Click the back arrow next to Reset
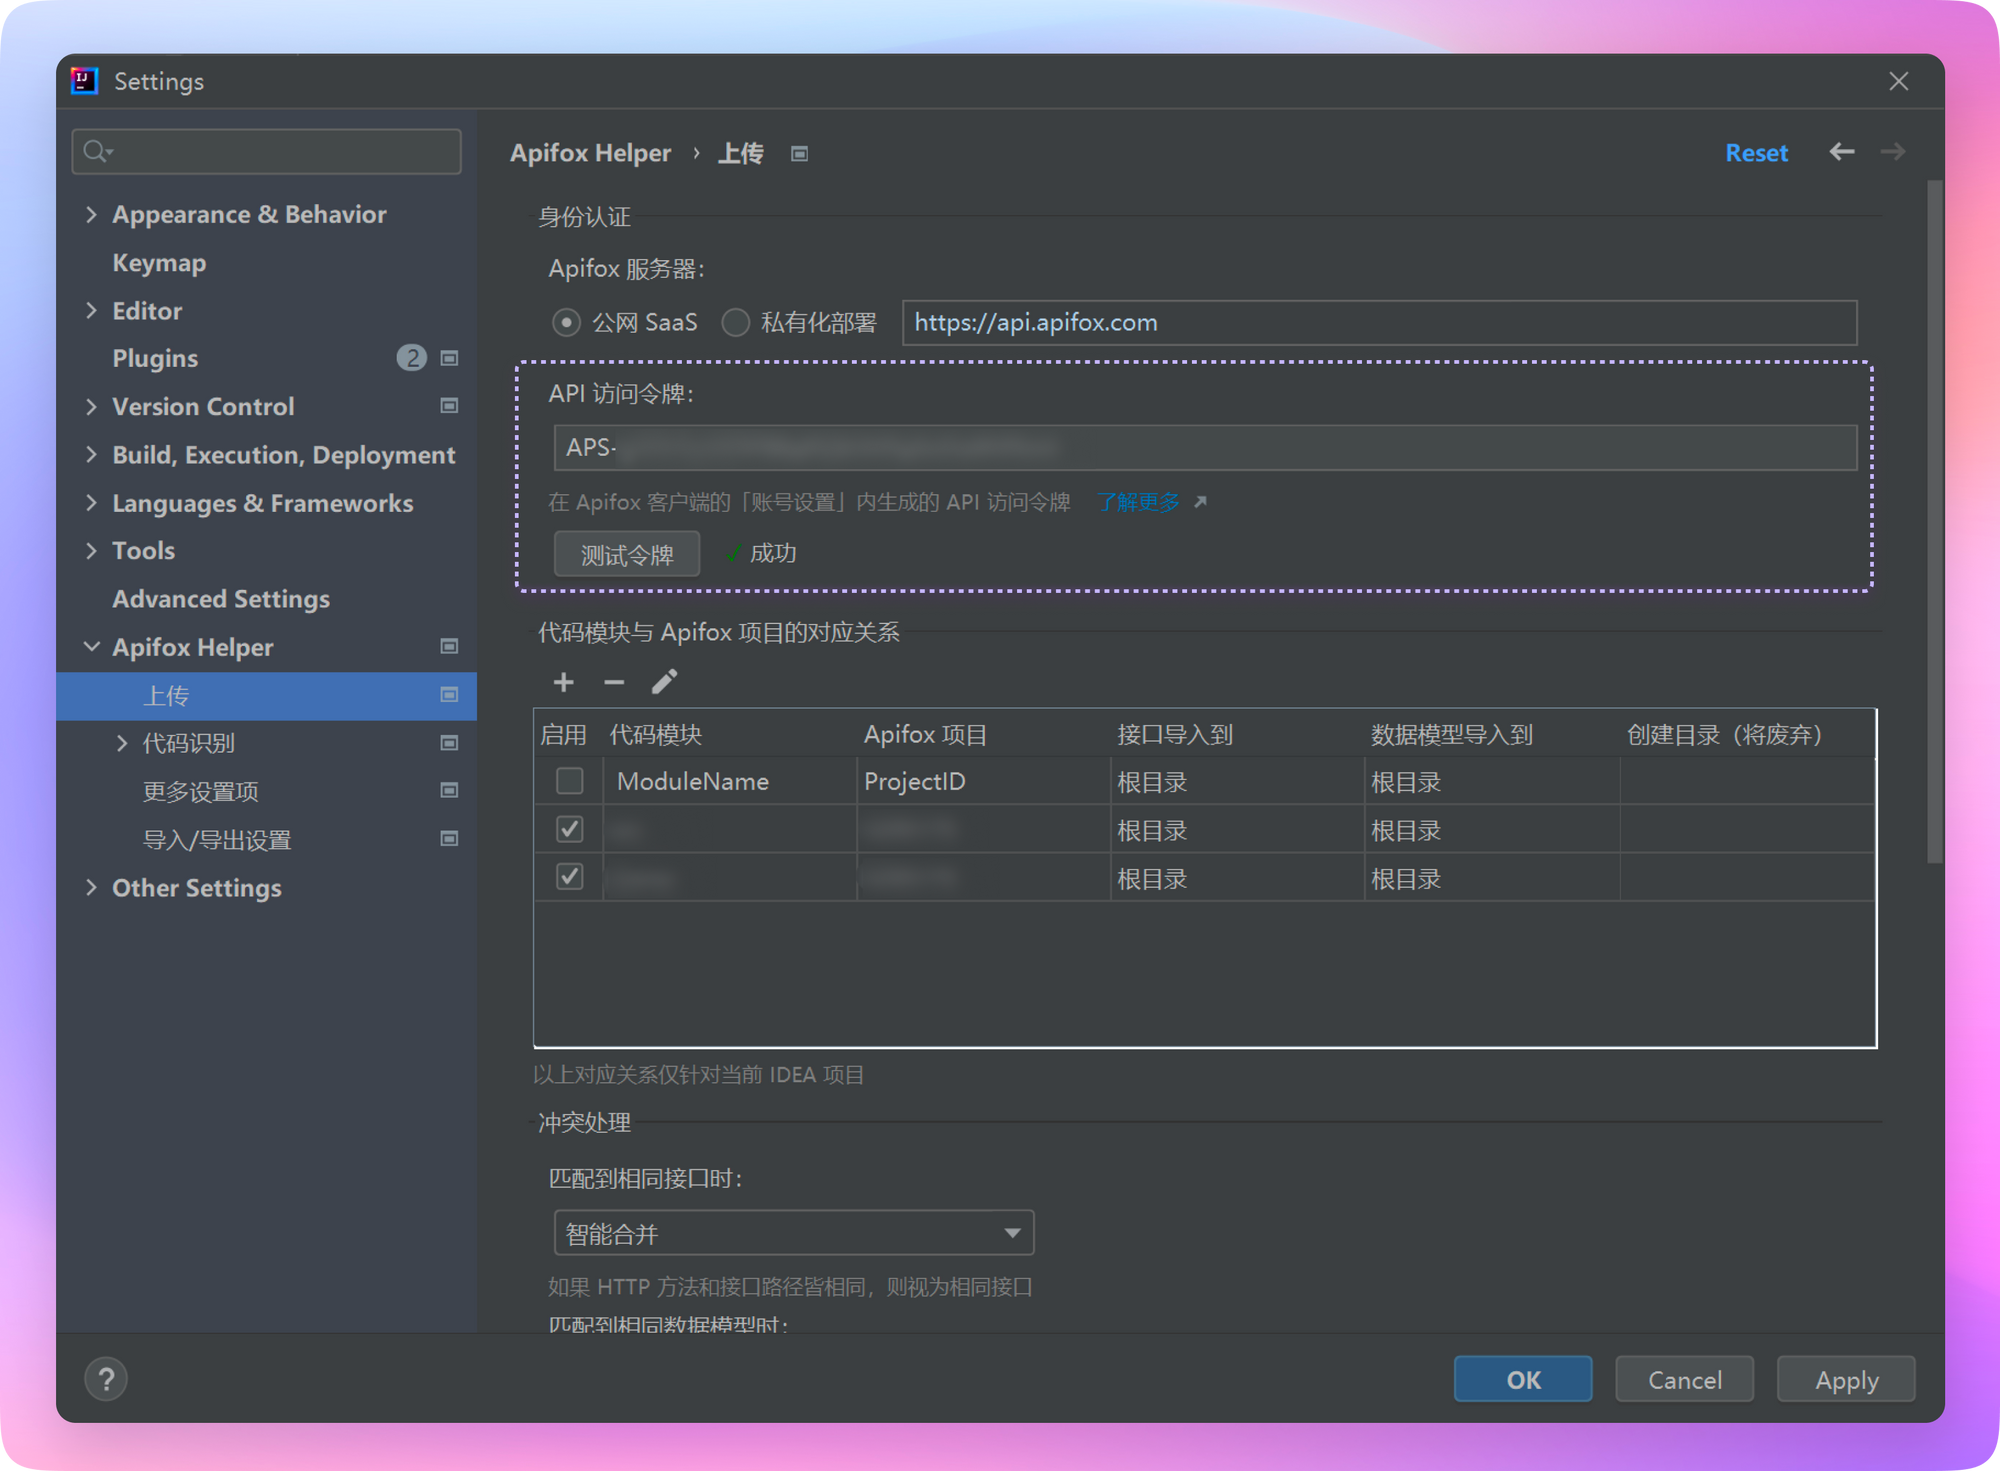This screenshot has height=1471, width=2000. click(1842, 152)
